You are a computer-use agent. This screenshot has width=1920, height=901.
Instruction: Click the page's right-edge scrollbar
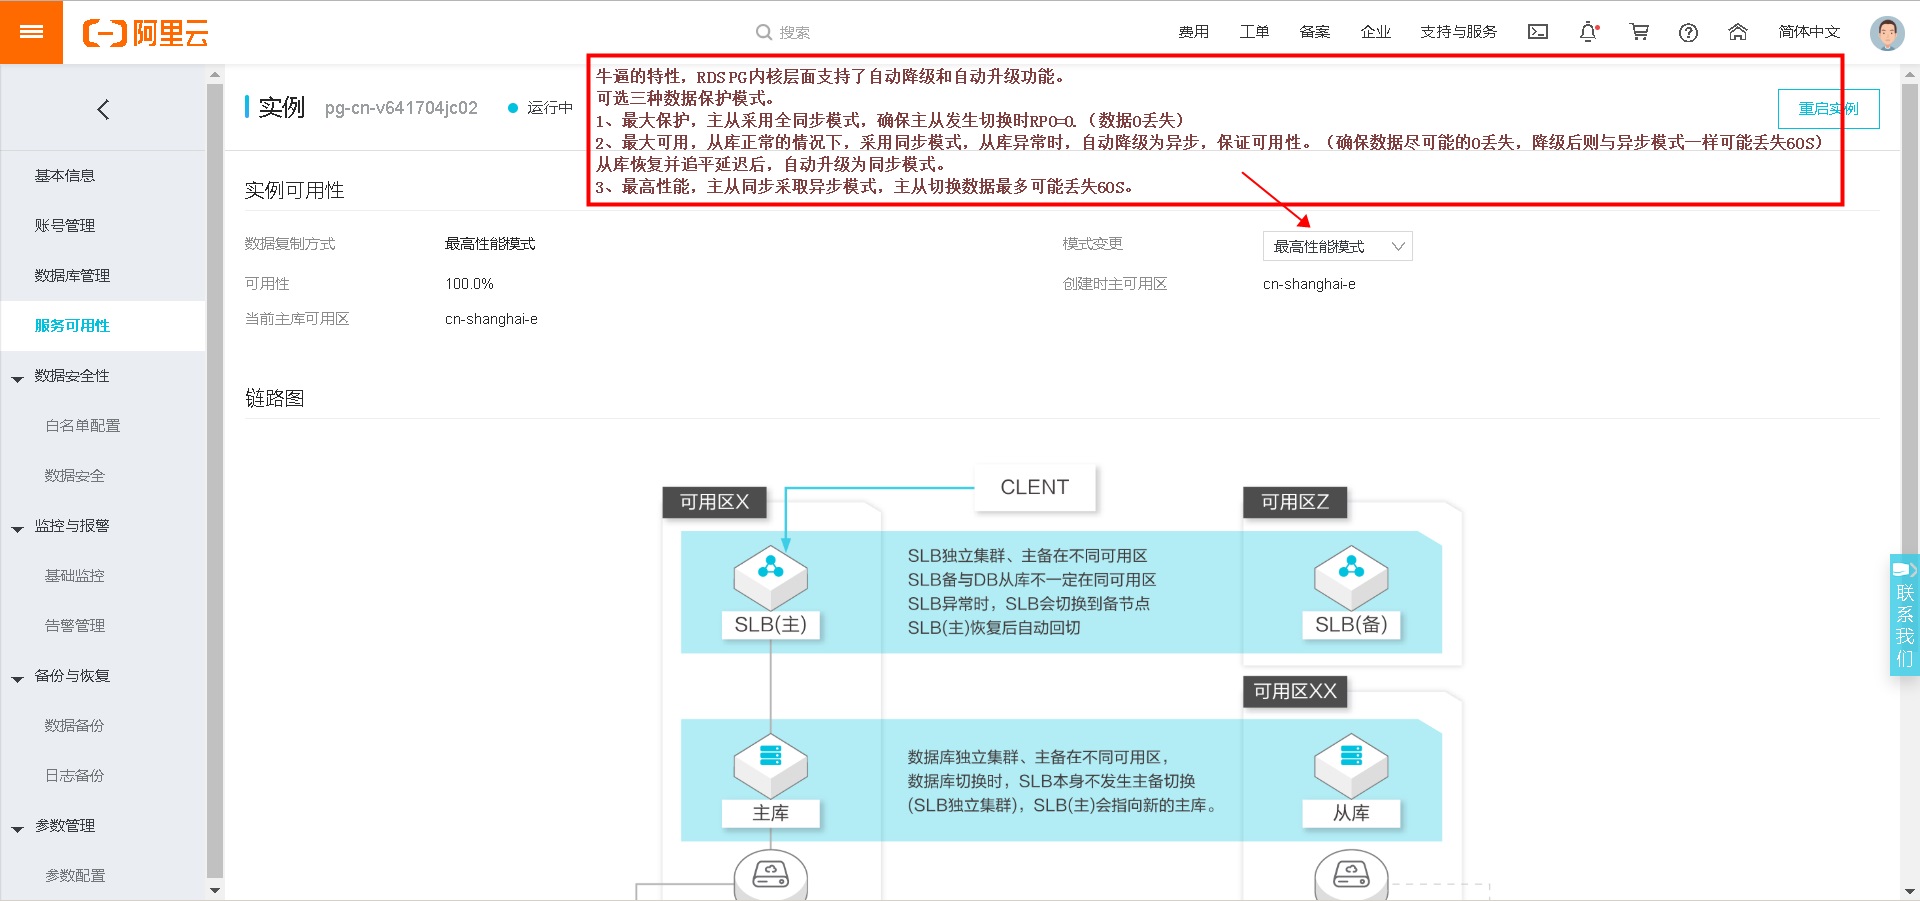coord(1910,480)
